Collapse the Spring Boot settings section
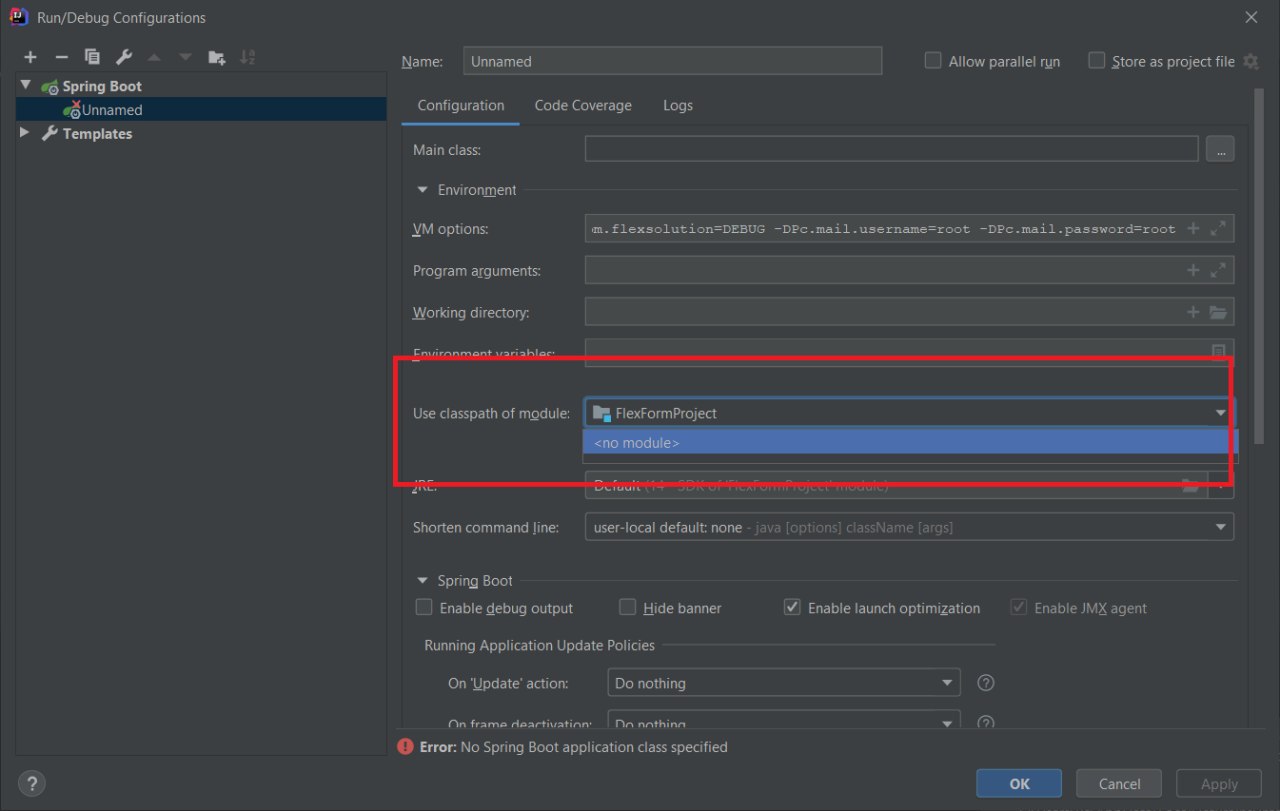Image resolution: width=1280 pixels, height=811 pixels. pyautogui.click(x=423, y=580)
